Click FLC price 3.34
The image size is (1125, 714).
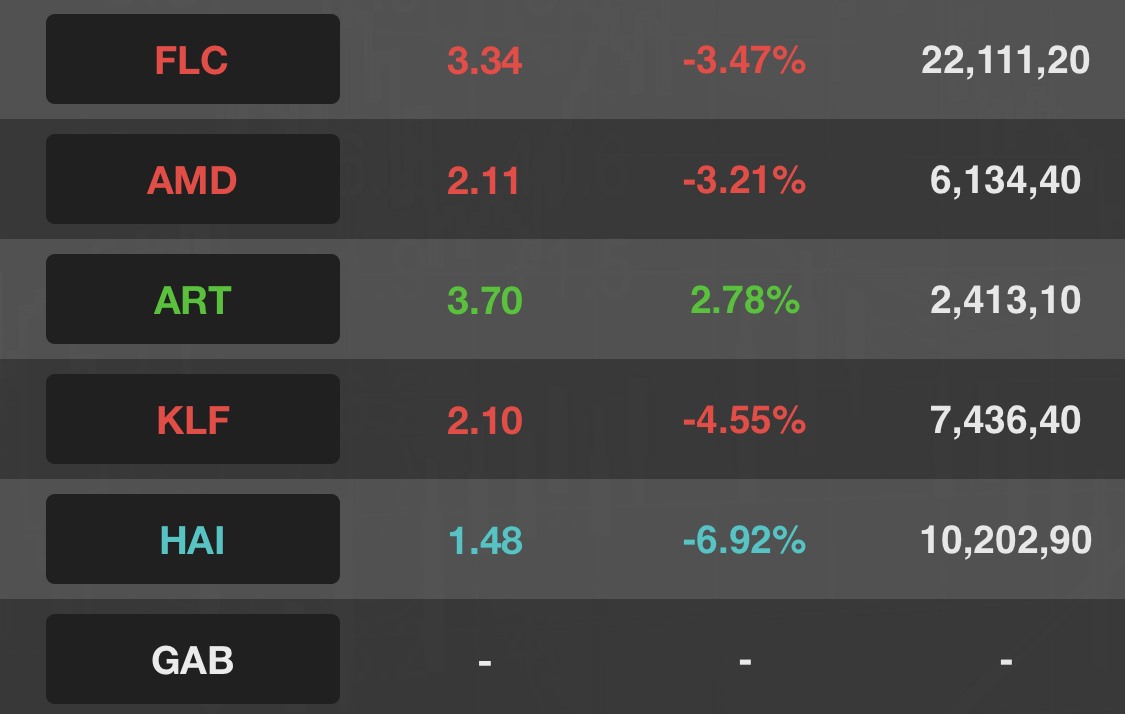485,61
